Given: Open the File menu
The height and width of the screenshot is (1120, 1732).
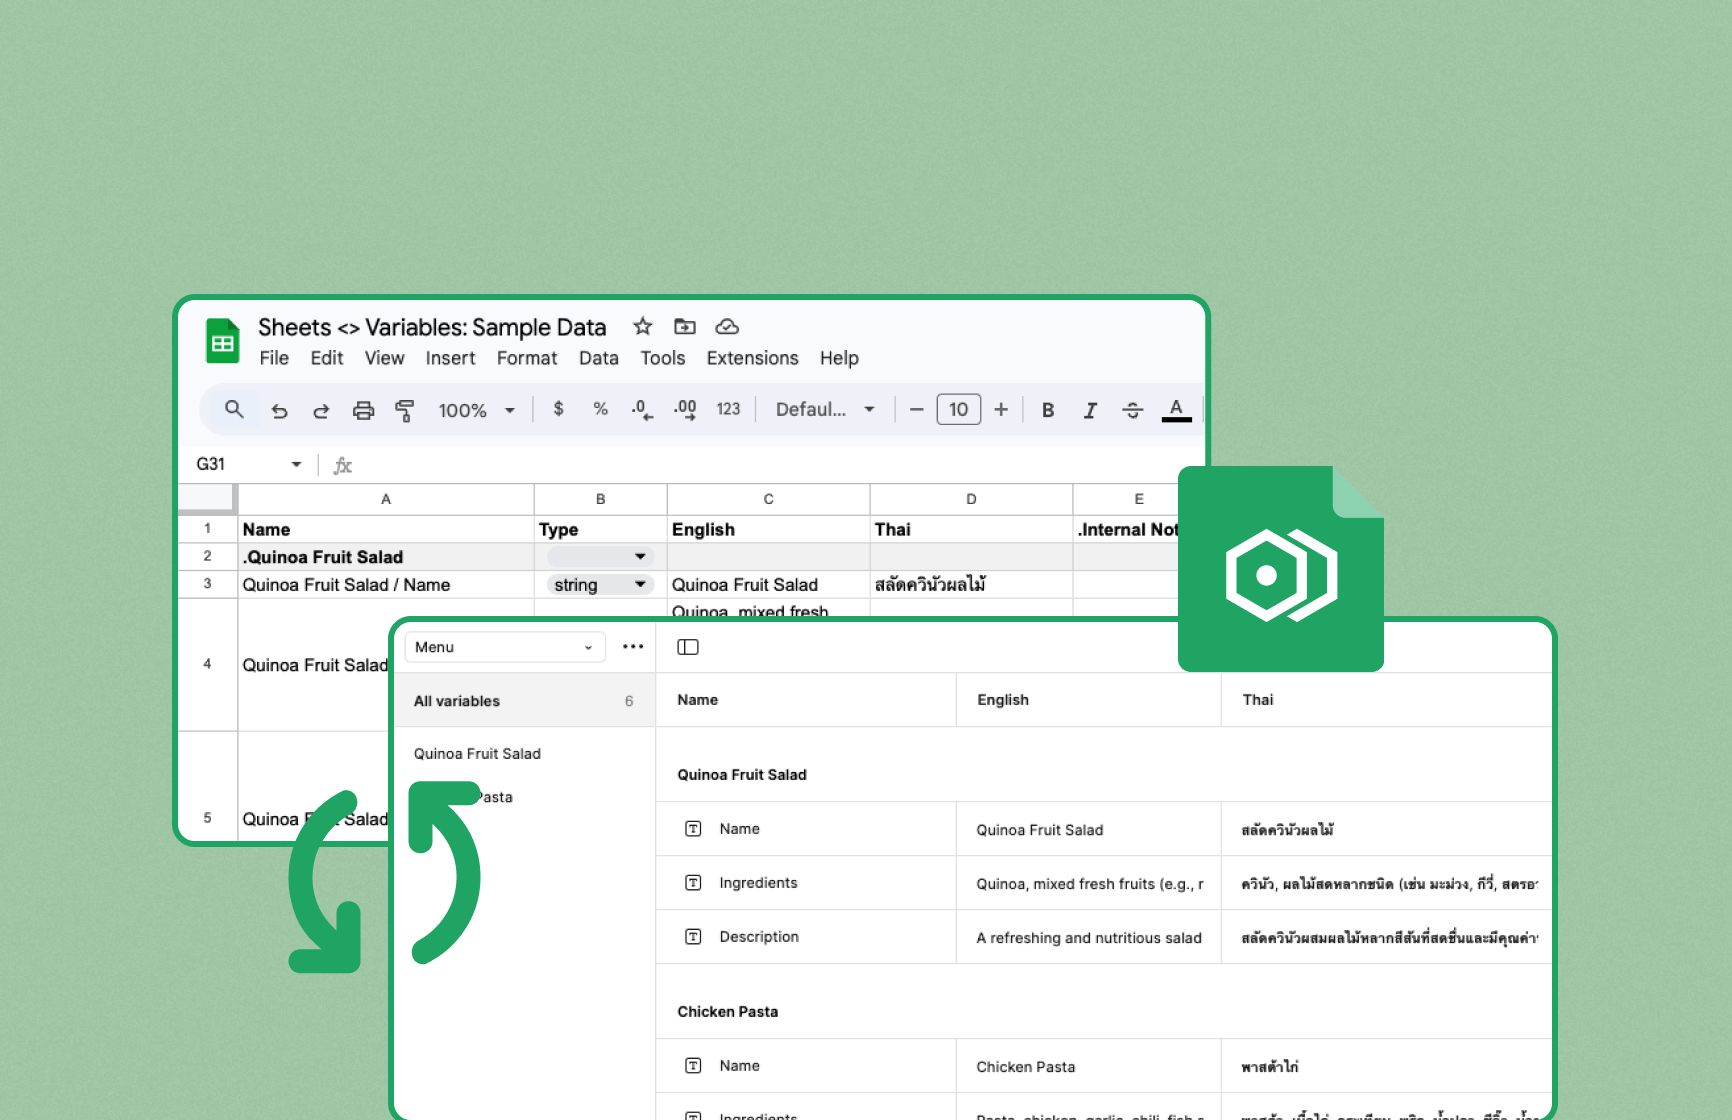Looking at the screenshot, I should click(274, 358).
